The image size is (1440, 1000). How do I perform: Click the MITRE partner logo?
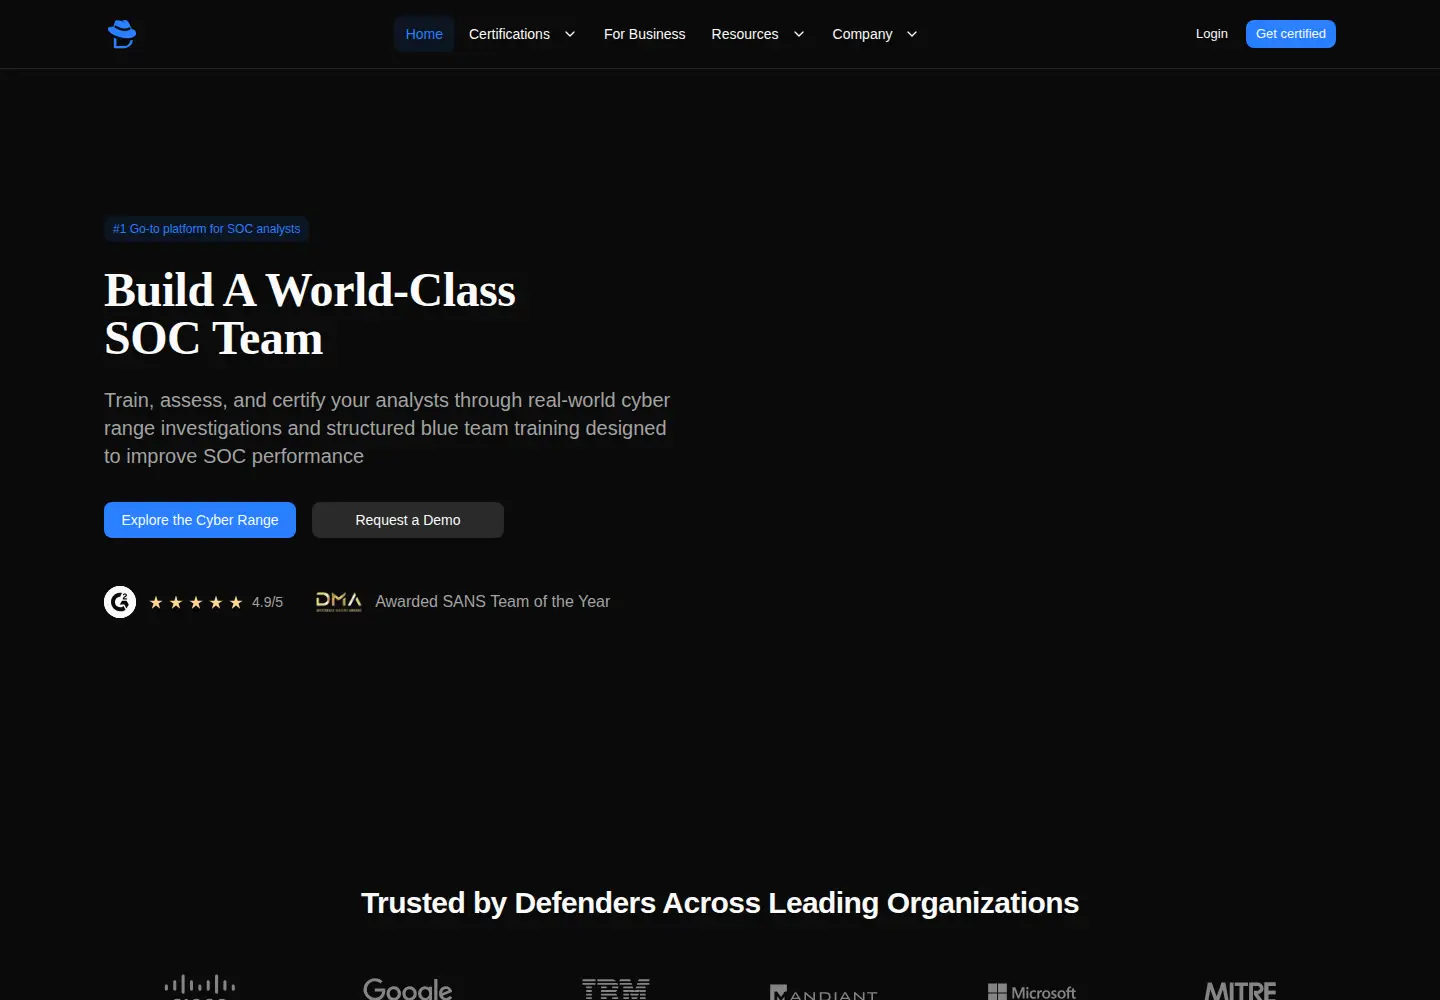tap(1240, 990)
